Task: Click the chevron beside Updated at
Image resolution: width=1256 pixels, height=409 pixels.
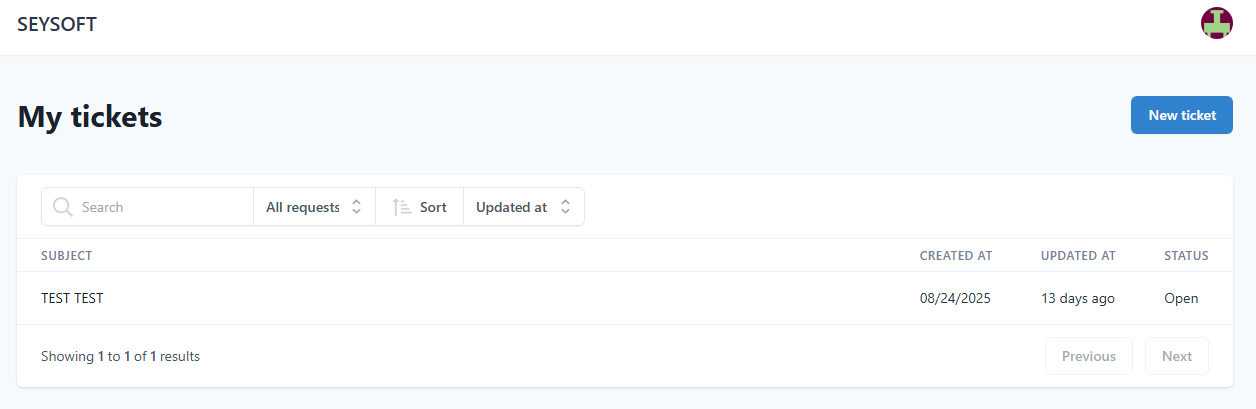Action: point(565,207)
